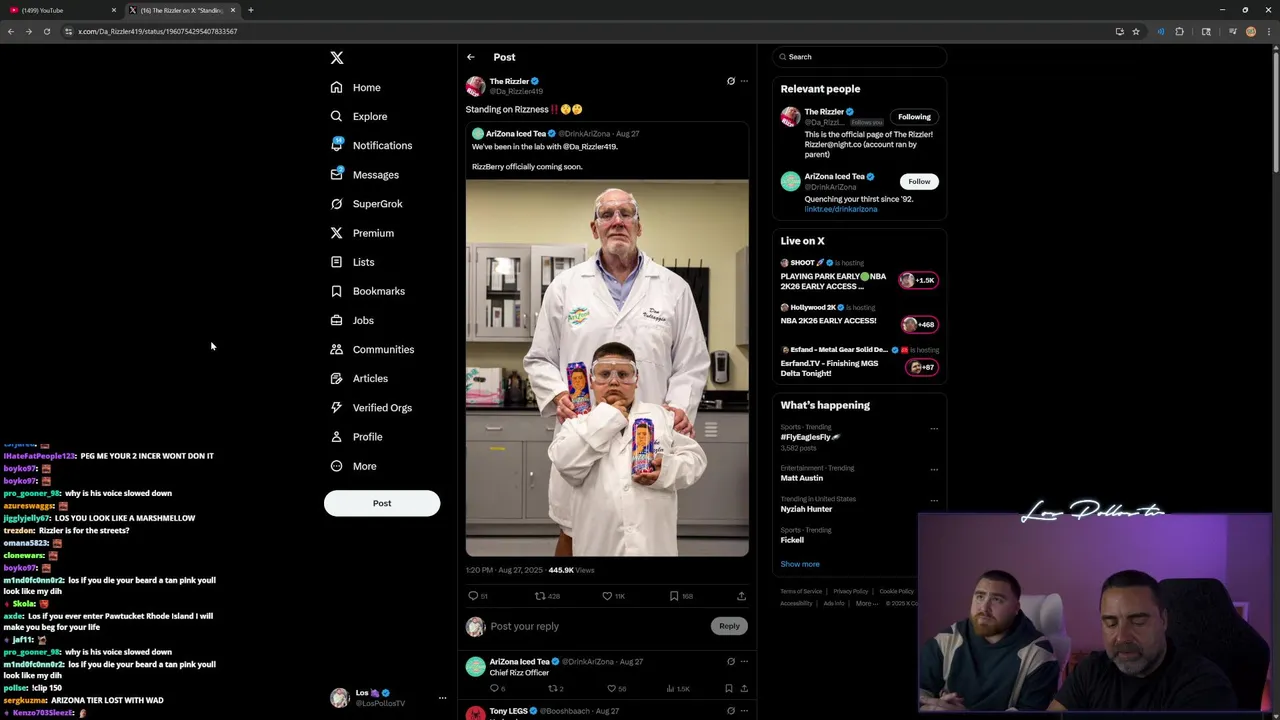Image resolution: width=1280 pixels, height=720 pixels.
Task: Click the Bookmarks icon in sidebar
Action: pos(336,291)
